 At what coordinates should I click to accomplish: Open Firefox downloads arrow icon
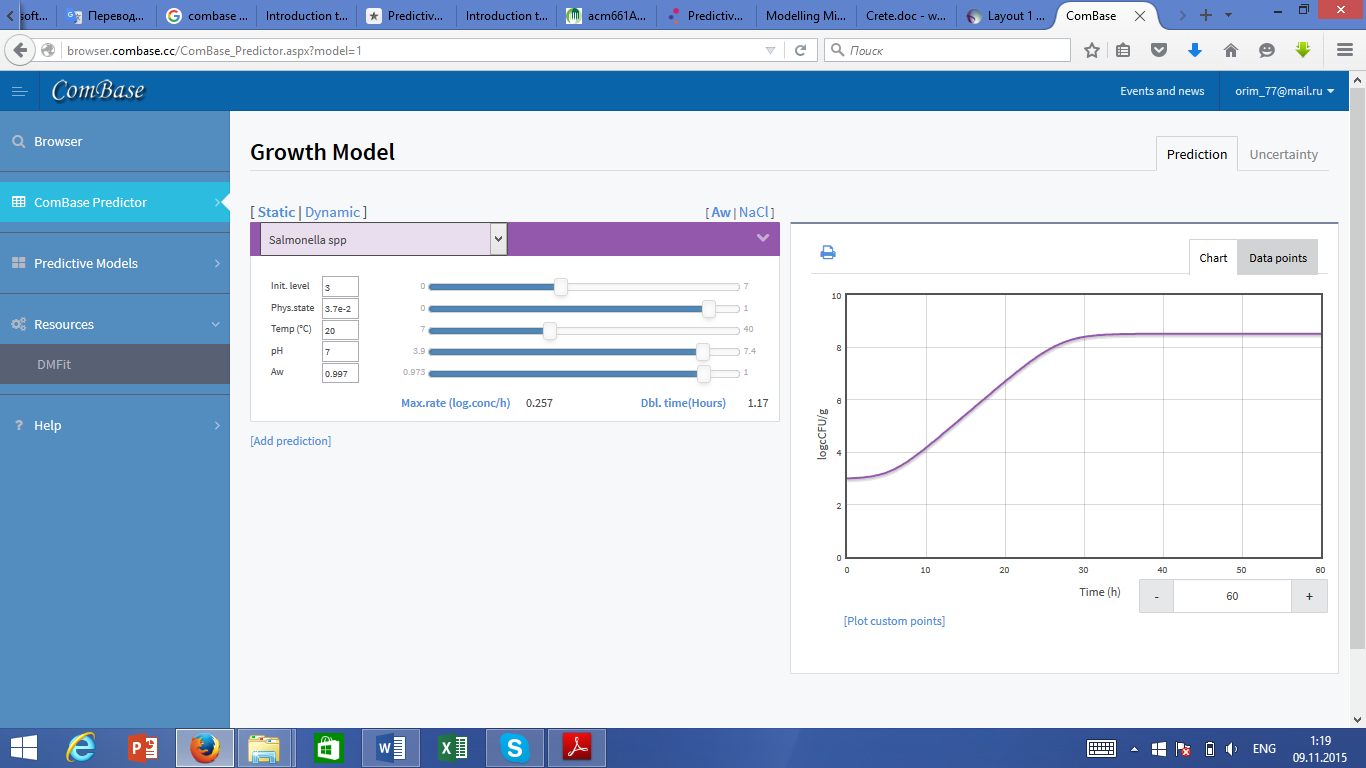[x=1194, y=50]
